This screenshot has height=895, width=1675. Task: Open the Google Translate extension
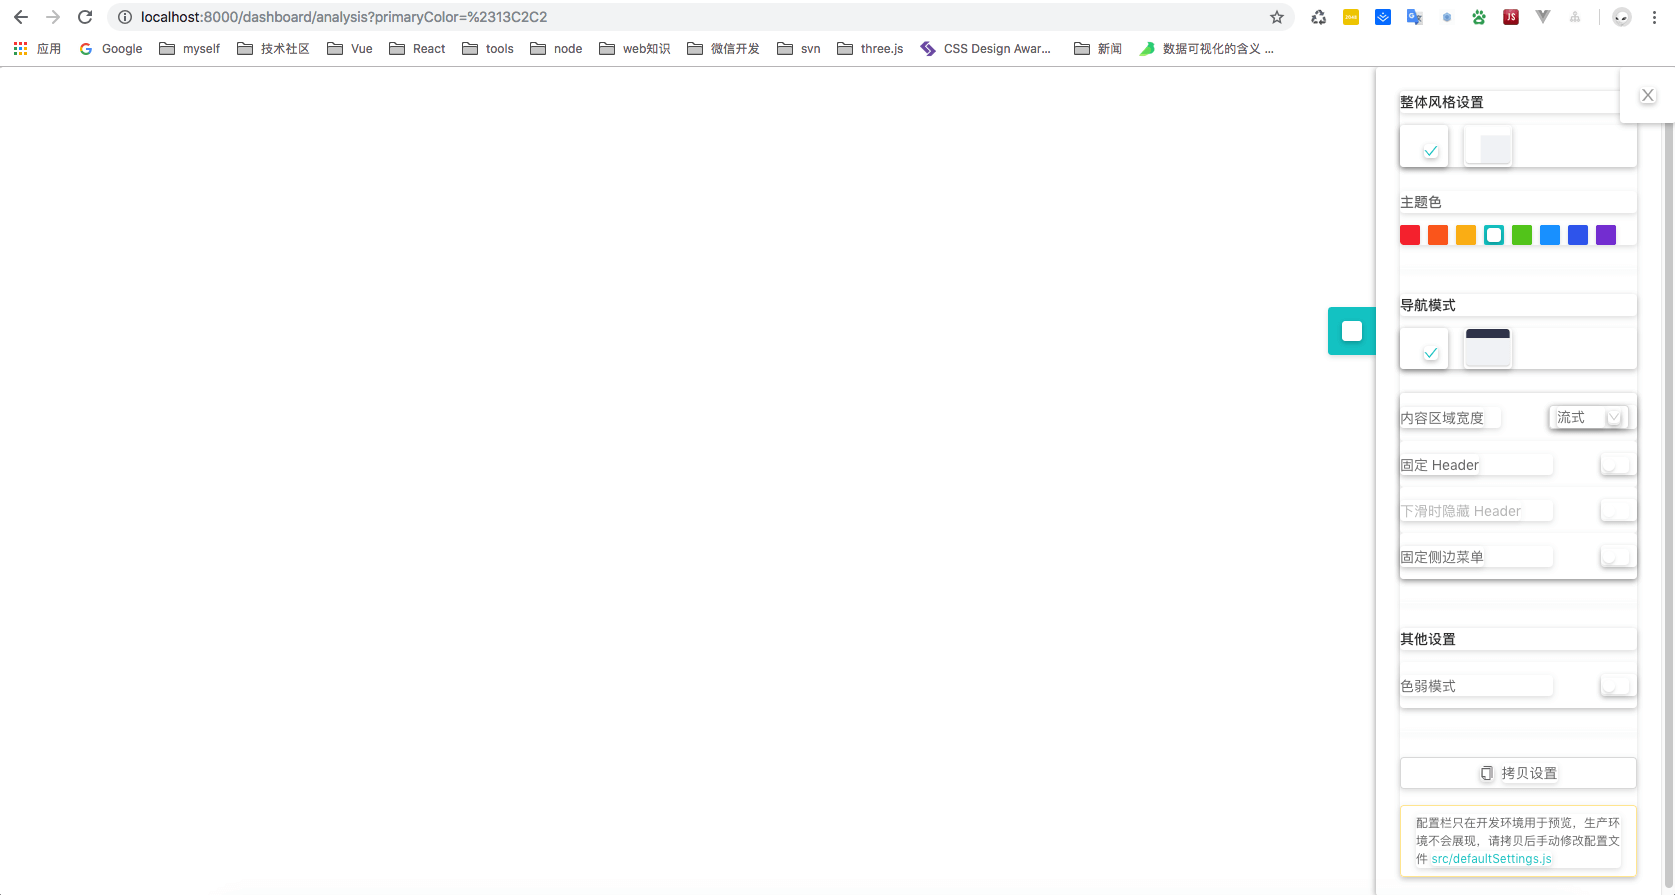(x=1415, y=17)
